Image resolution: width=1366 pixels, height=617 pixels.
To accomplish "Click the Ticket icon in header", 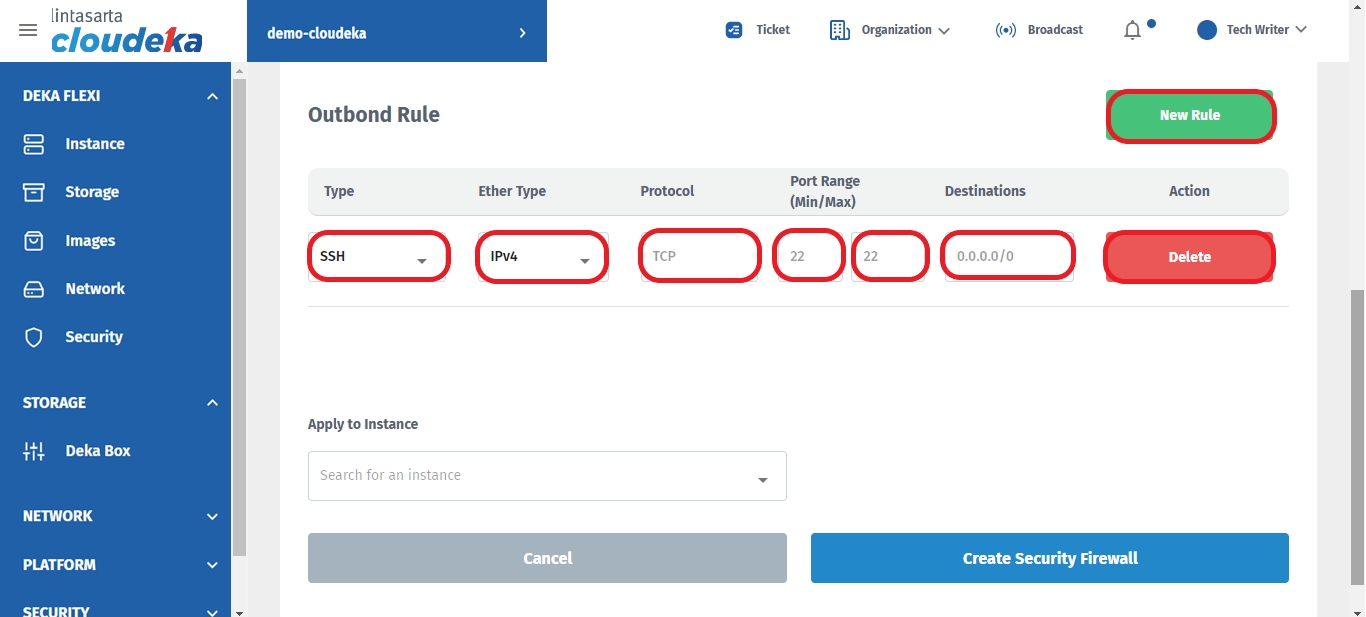I will pos(734,30).
